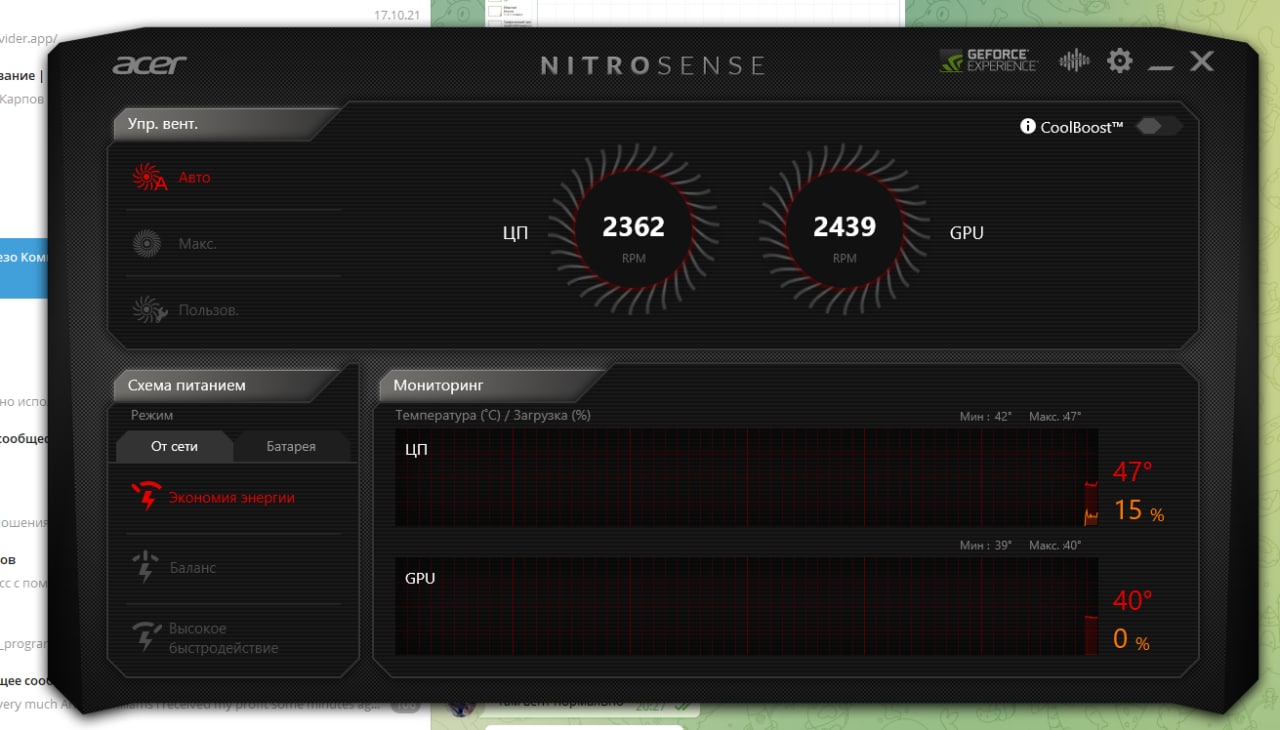Image resolution: width=1280 pixels, height=730 pixels.
Task: Close the NitroSense window
Action: [1202, 61]
